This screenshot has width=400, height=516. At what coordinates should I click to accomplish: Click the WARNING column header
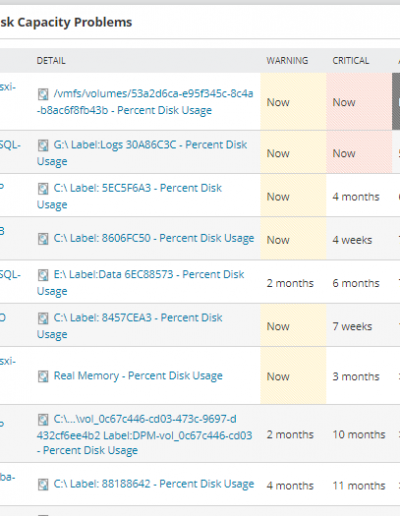(287, 61)
